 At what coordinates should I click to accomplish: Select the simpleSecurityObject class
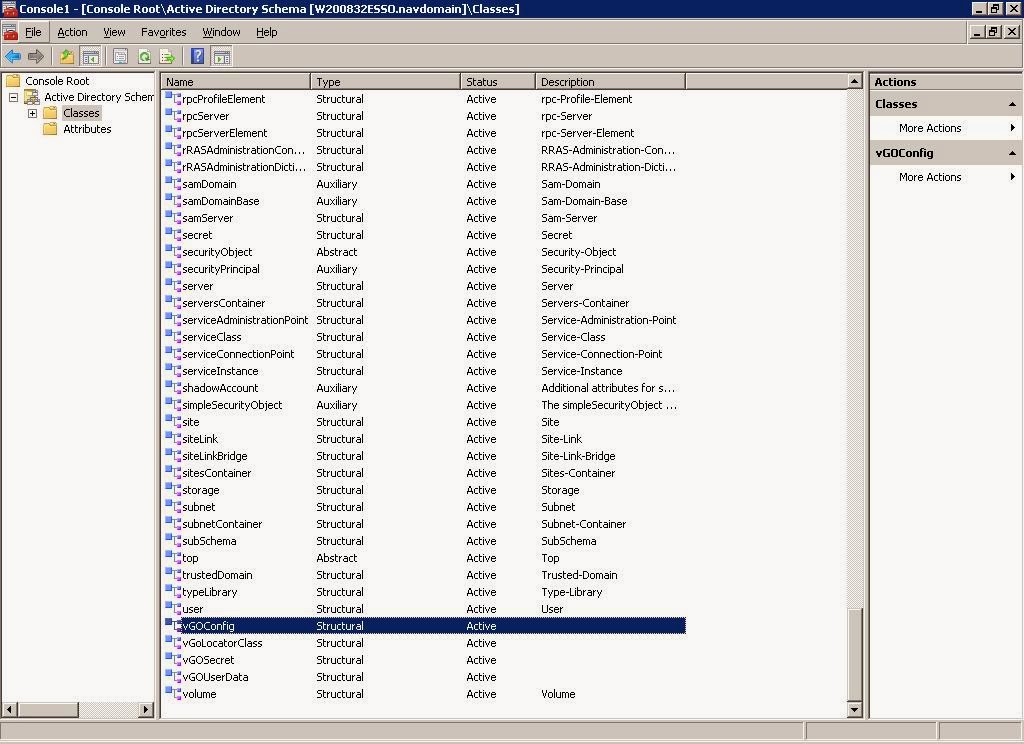(424, 405)
